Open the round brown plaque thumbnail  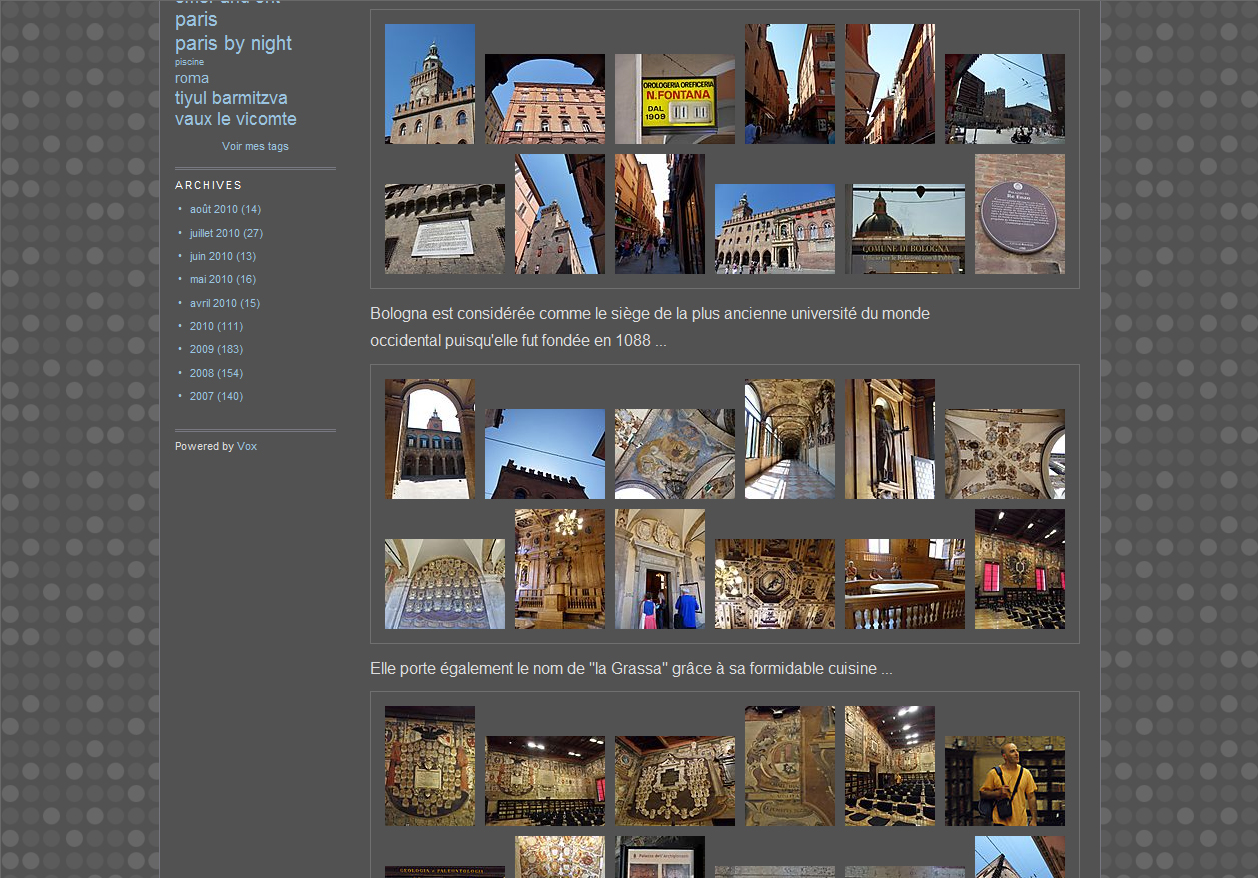tap(1019, 214)
